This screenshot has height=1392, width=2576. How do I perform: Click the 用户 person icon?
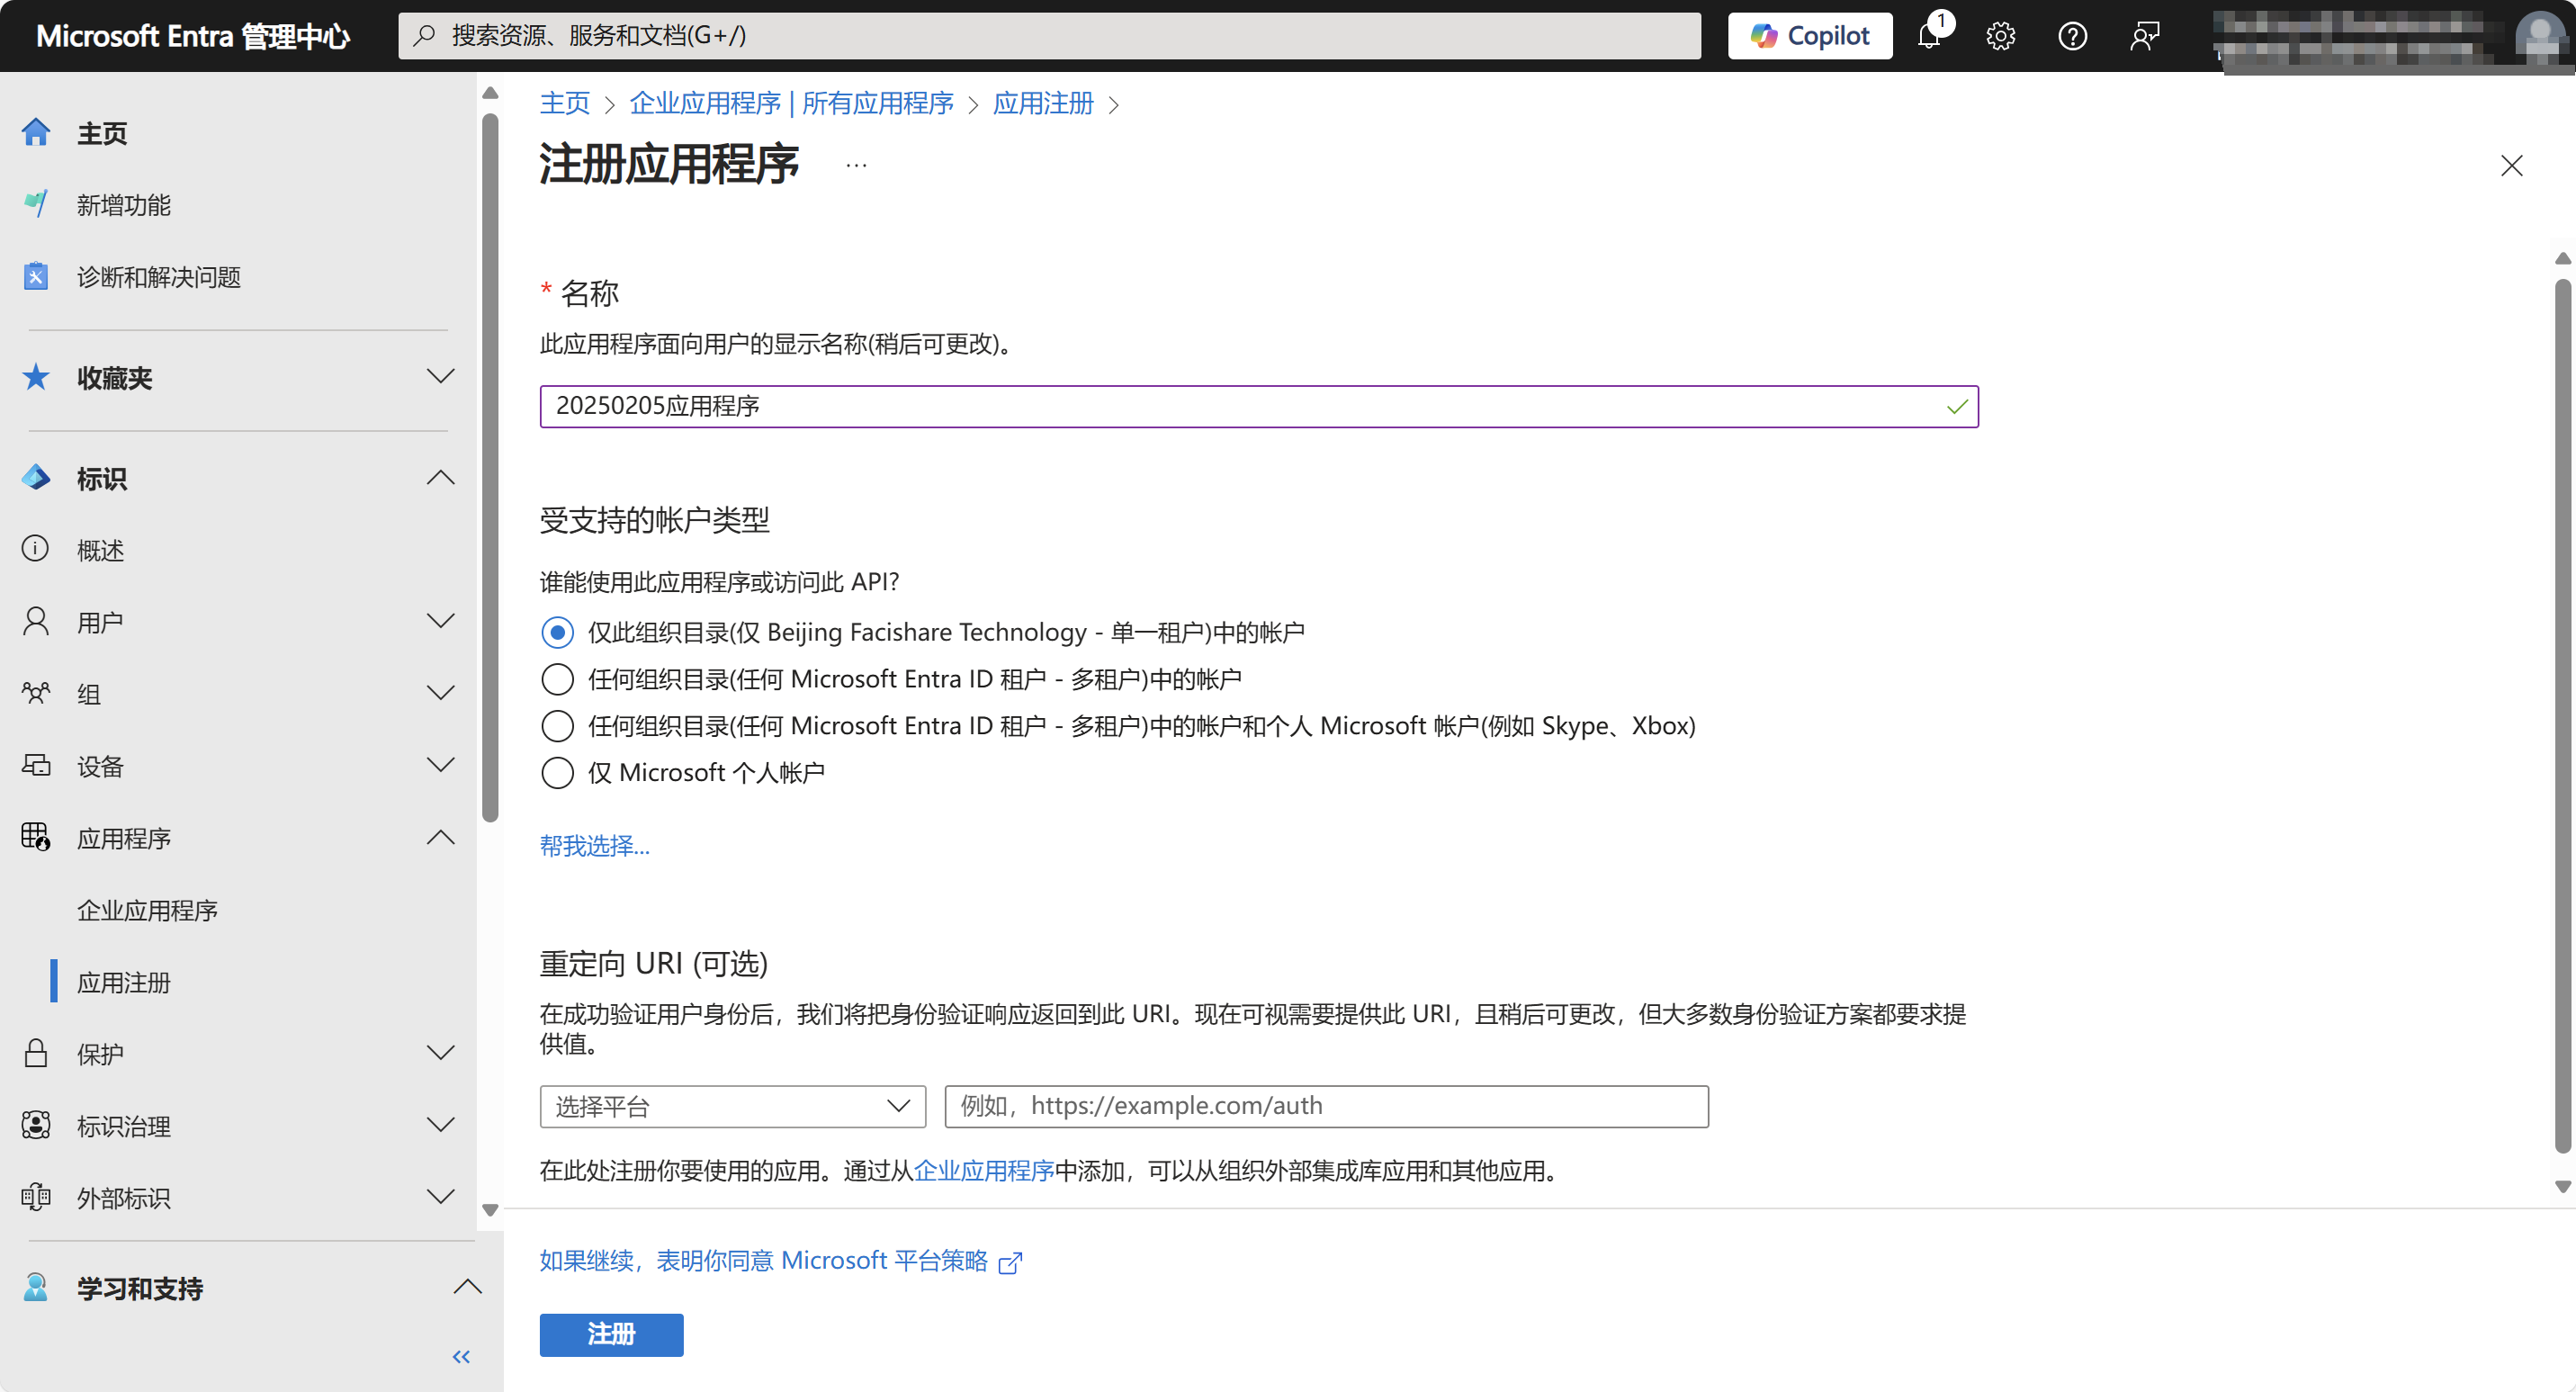tap(36, 621)
